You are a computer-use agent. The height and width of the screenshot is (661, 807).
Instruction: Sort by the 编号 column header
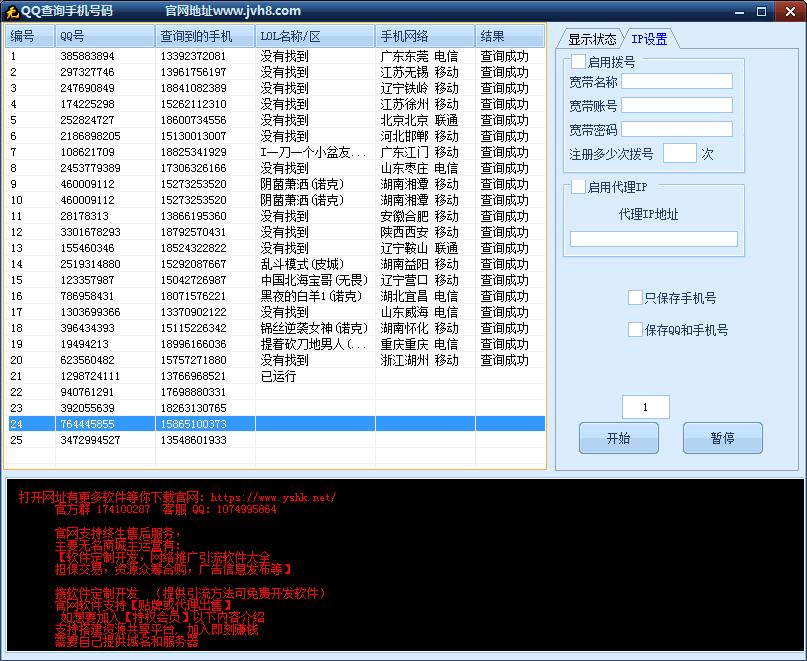(x=30, y=36)
